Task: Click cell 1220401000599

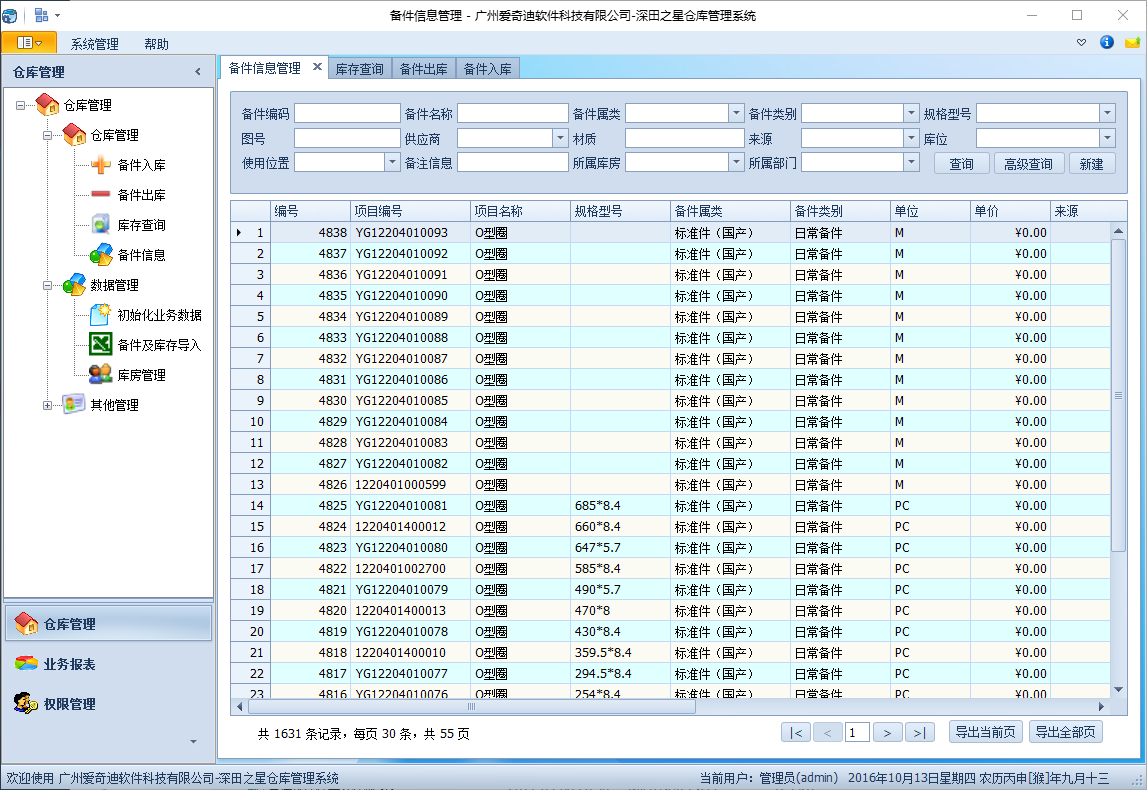Action: click(x=410, y=484)
